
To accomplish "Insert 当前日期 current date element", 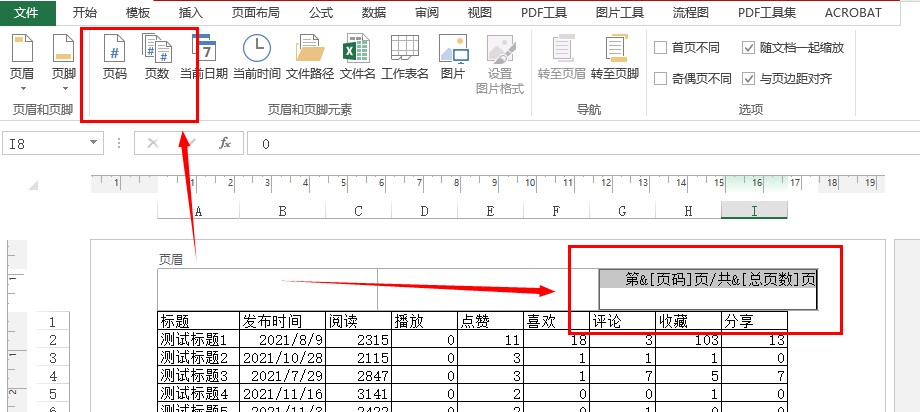I will (x=204, y=58).
